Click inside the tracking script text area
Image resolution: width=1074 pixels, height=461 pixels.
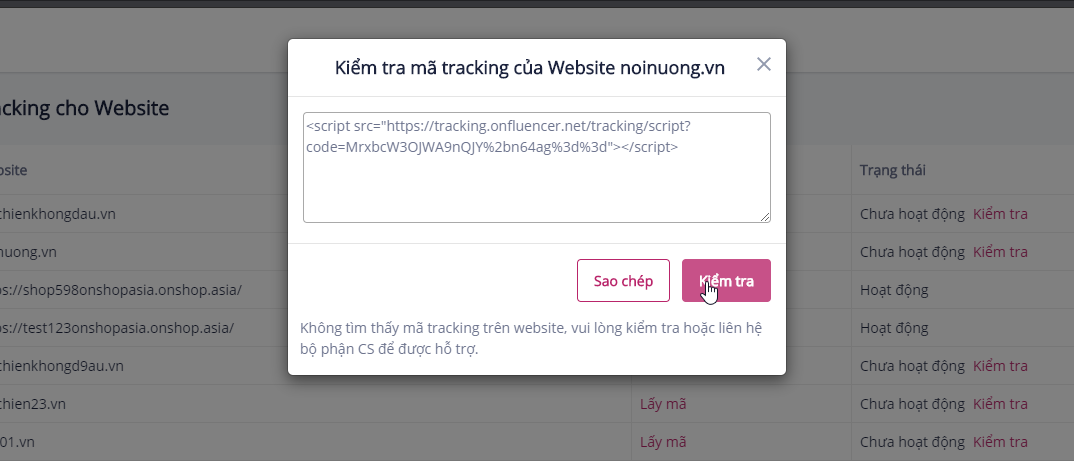537,167
